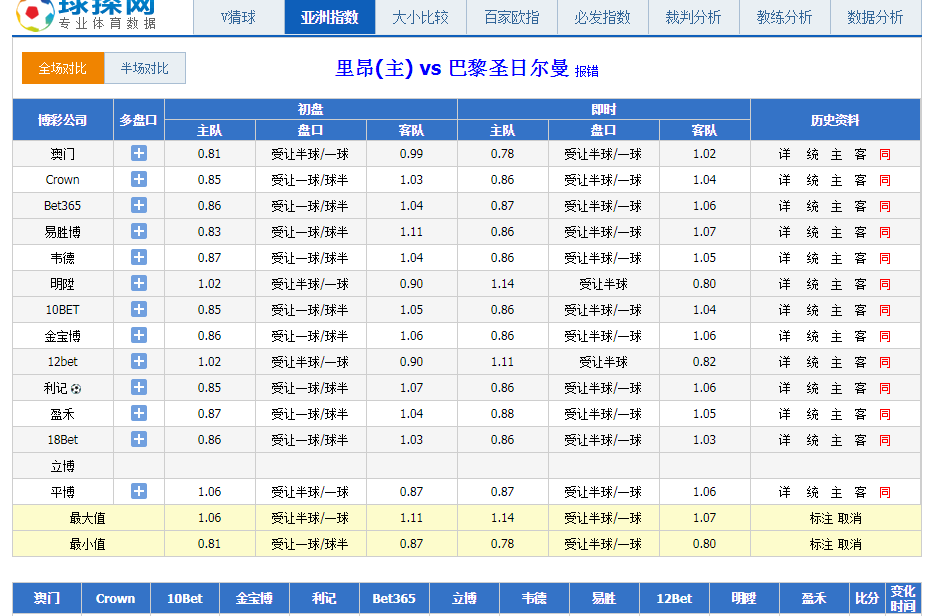Click the 博彩公司 column header

click(x=63, y=120)
